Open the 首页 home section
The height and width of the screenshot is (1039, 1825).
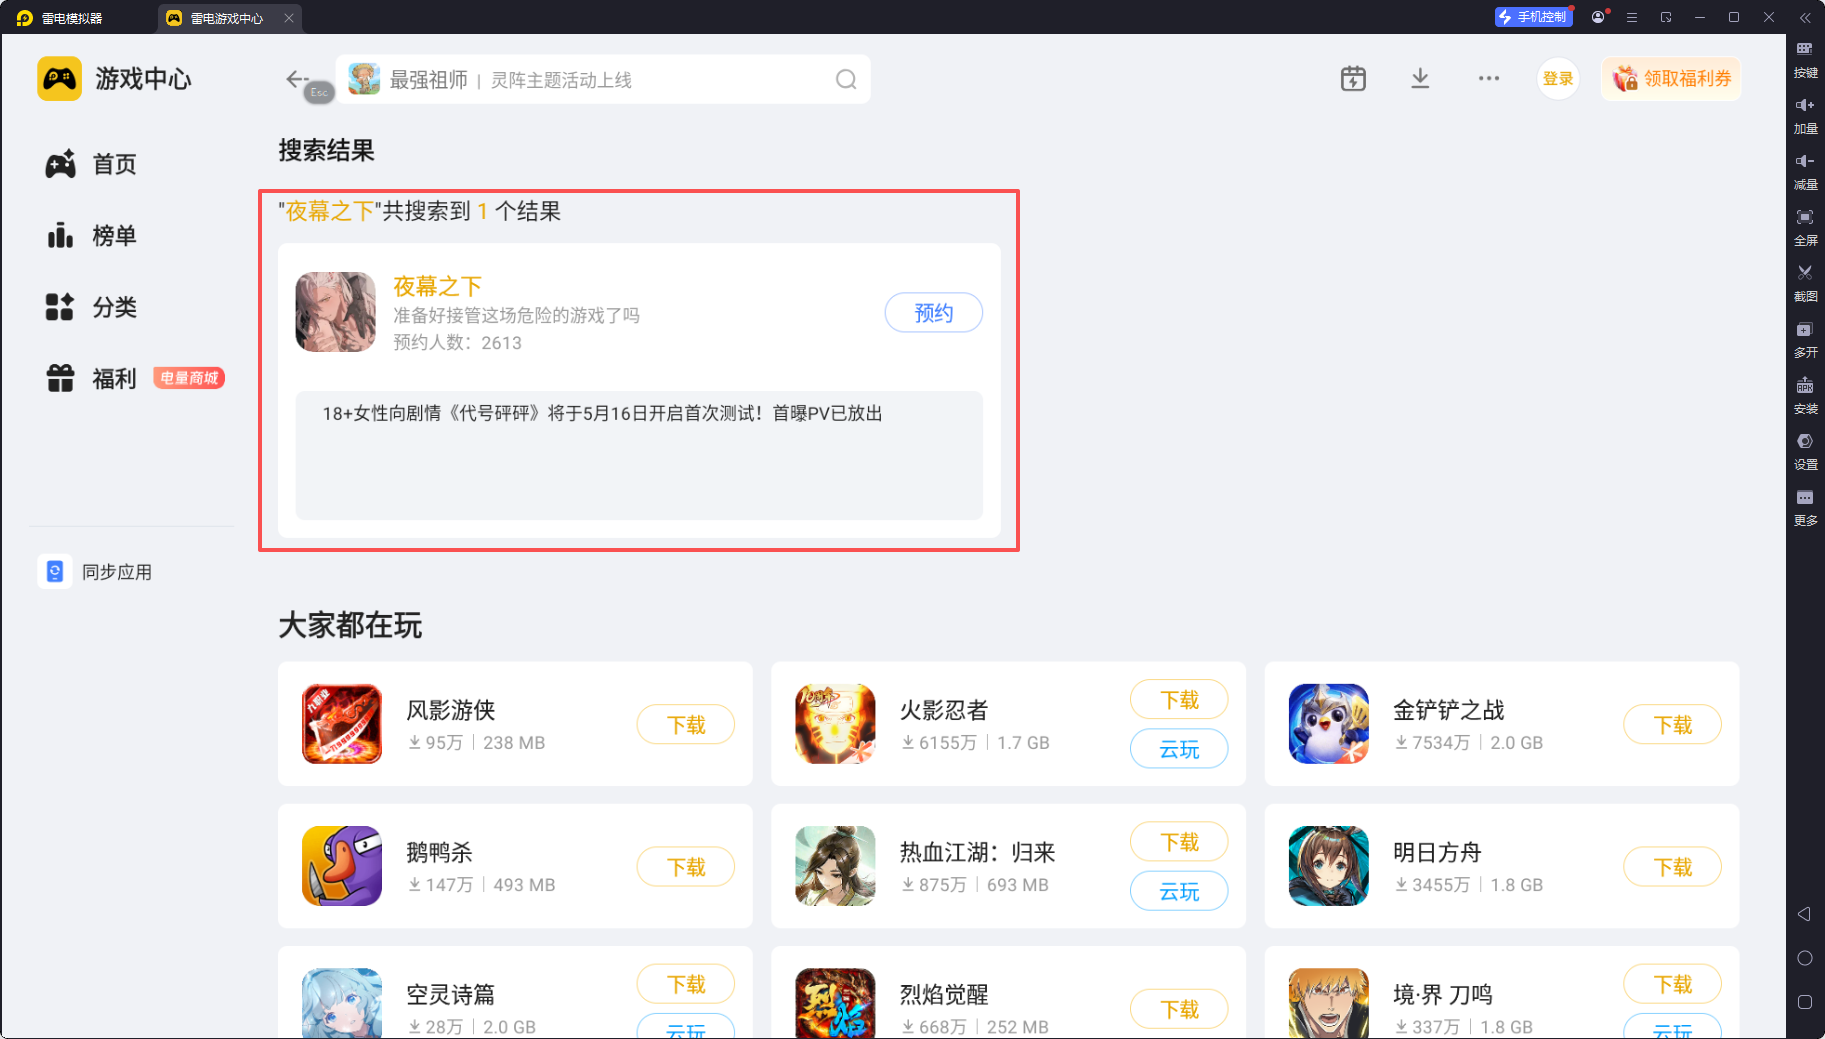(x=91, y=164)
